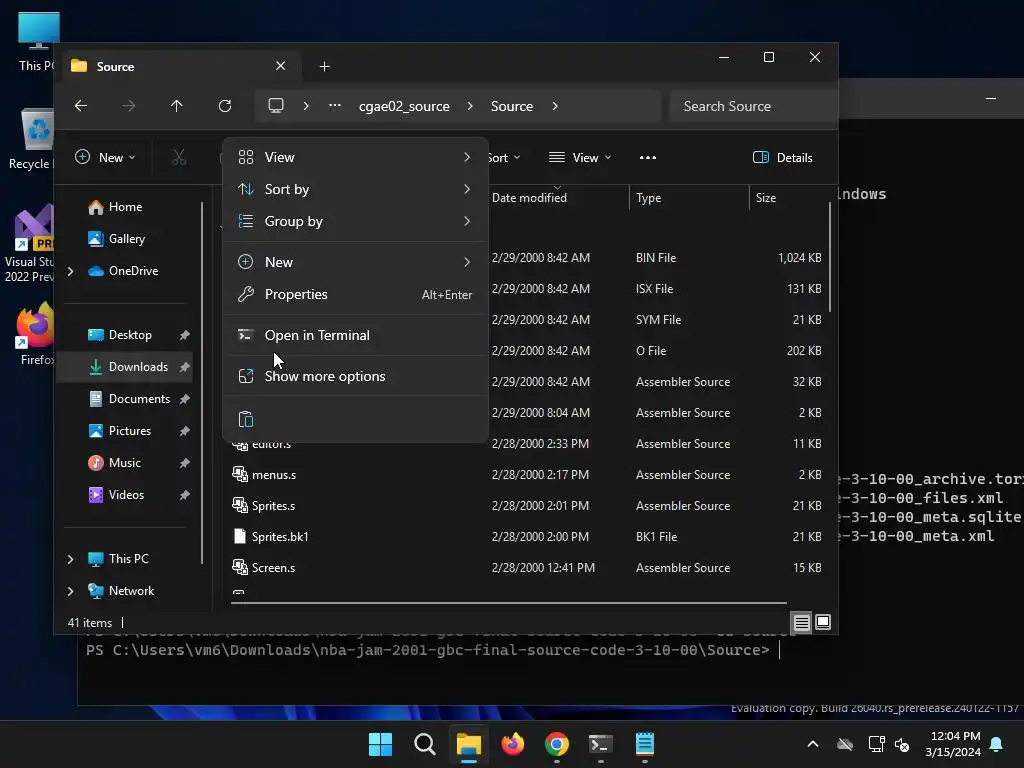Expand OneDrive tree node

(71, 271)
